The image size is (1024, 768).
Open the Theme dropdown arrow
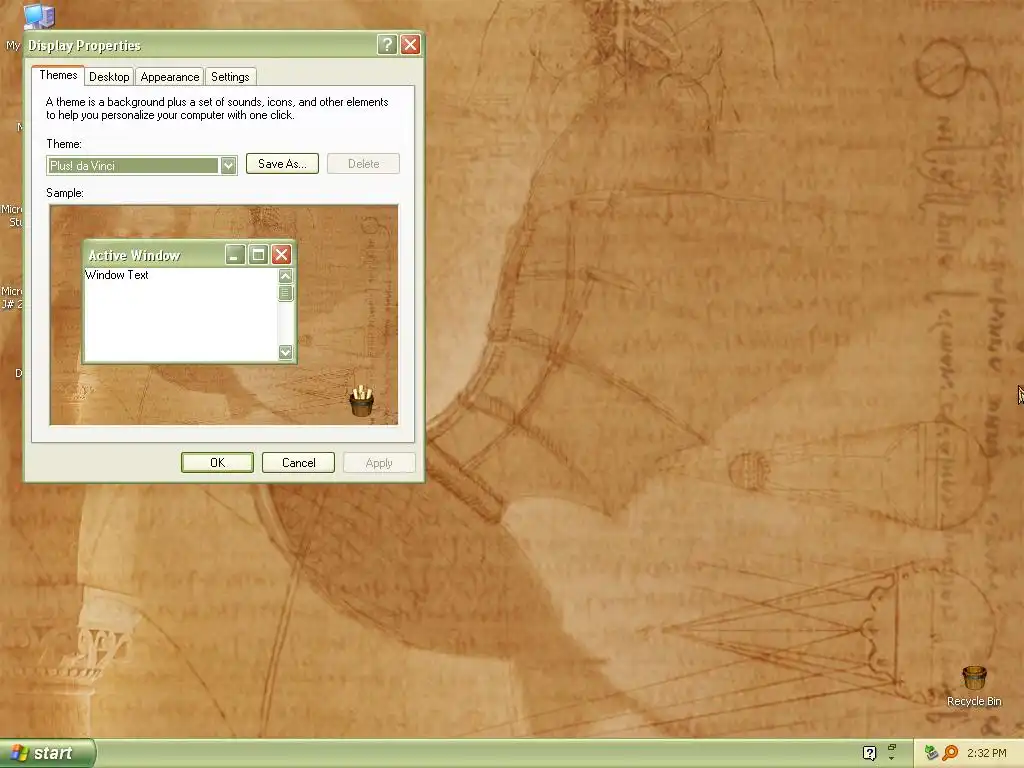(x=228, y=165)
